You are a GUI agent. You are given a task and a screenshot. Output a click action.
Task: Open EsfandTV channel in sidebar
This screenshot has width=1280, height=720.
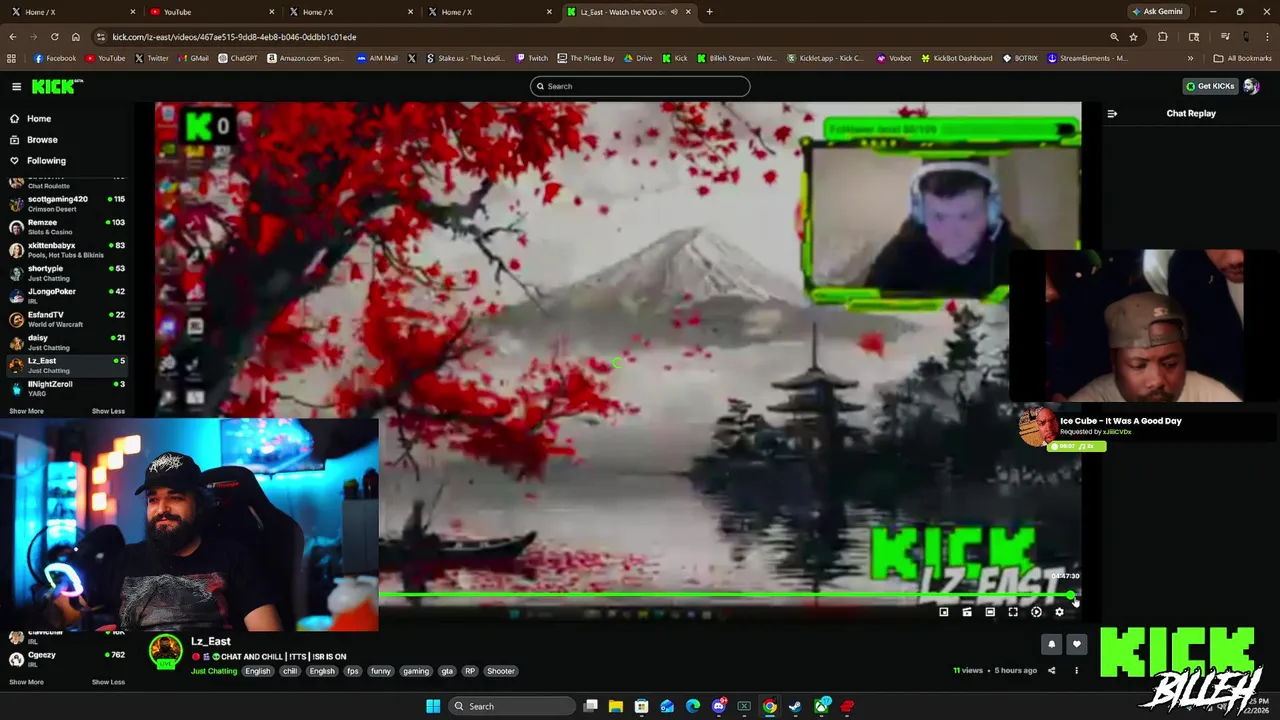(68, 318)
